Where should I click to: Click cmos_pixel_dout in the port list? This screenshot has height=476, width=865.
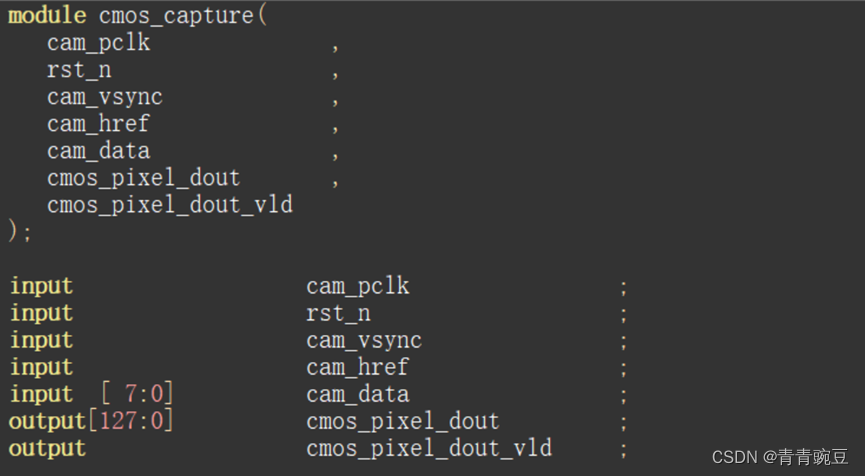[143, 178]
